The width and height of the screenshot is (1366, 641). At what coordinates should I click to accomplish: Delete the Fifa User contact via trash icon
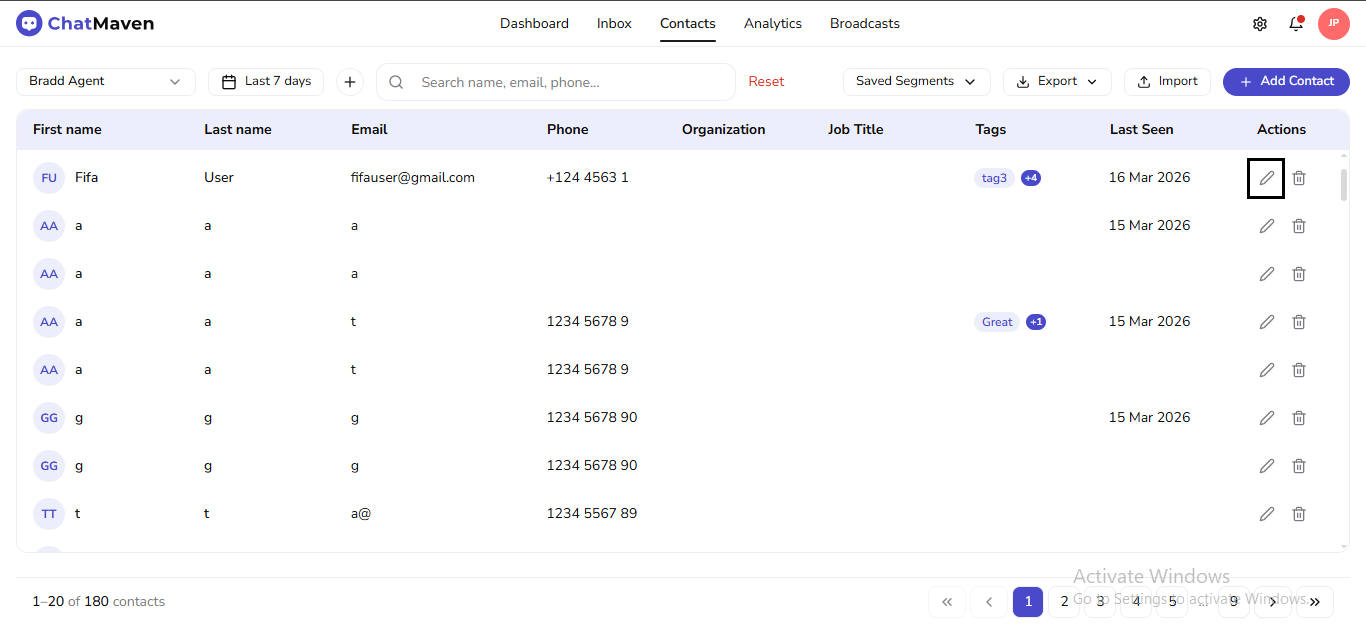[x=1299, y=177]
